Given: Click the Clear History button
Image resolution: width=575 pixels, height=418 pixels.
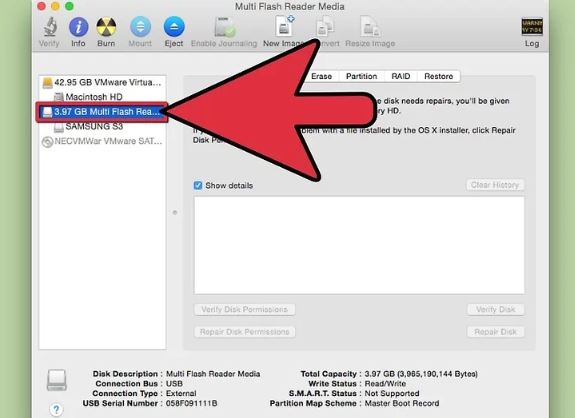Looking at the screenshot, I should click(495, 185).
